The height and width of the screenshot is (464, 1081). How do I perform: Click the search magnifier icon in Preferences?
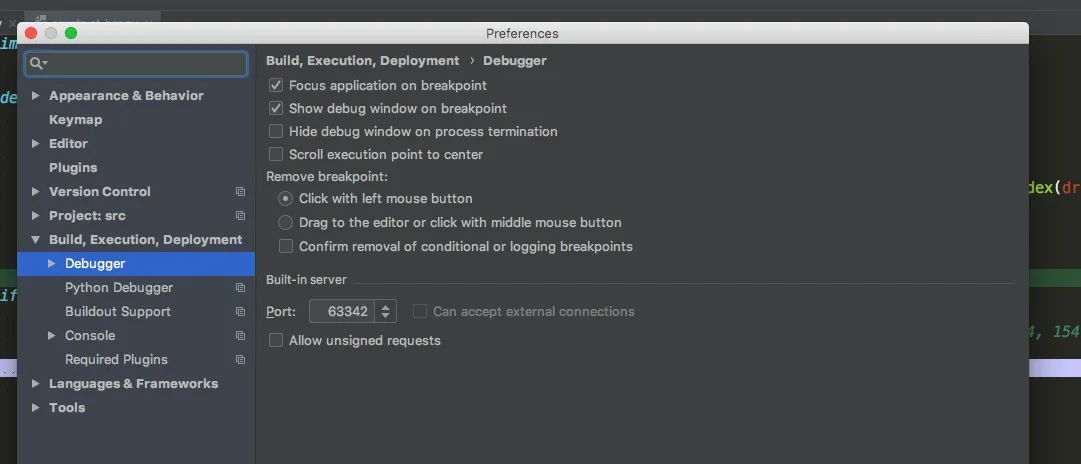37,64
